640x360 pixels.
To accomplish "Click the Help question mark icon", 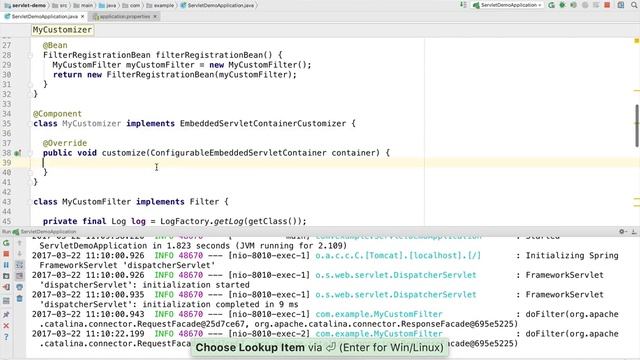I will point(6,337).
